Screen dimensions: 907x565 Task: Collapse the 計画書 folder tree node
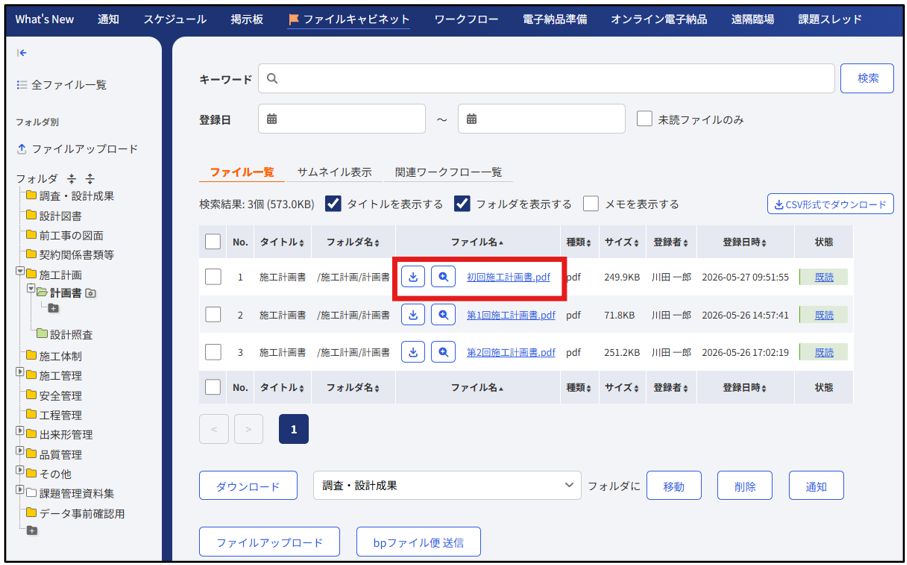pyautogui.click(x=31, y=289)
